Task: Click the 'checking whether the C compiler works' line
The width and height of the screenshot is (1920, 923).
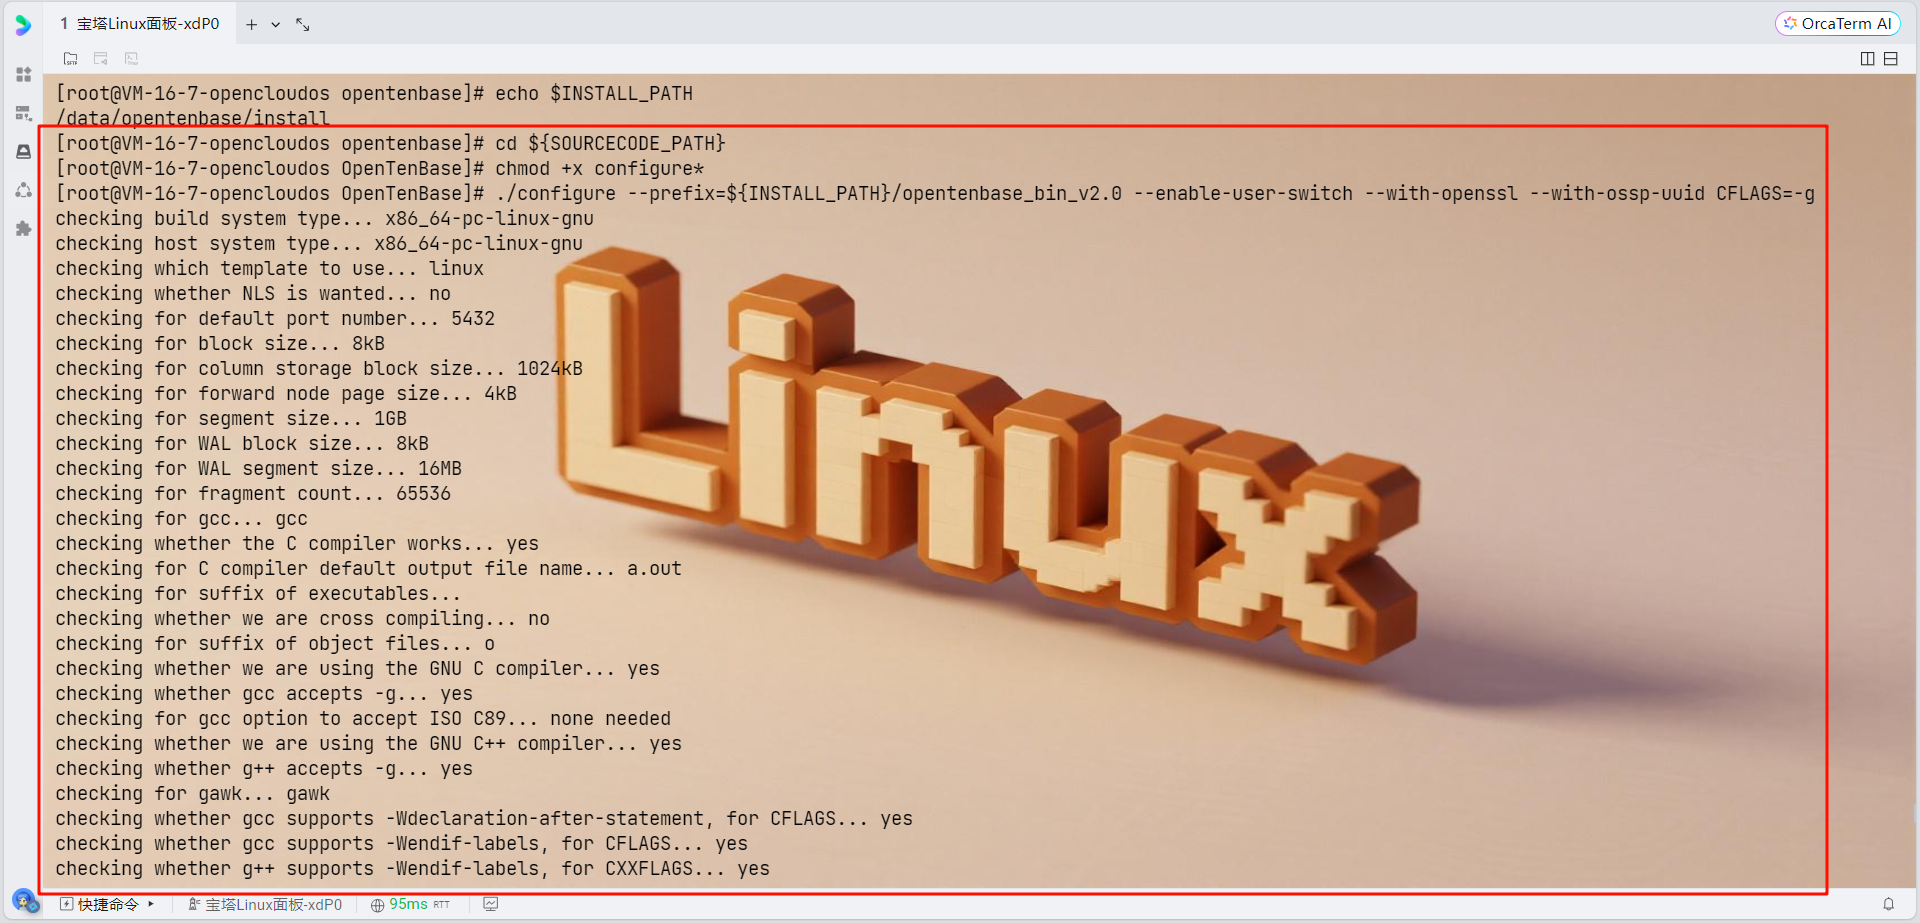Action: (x=297, y=544)
